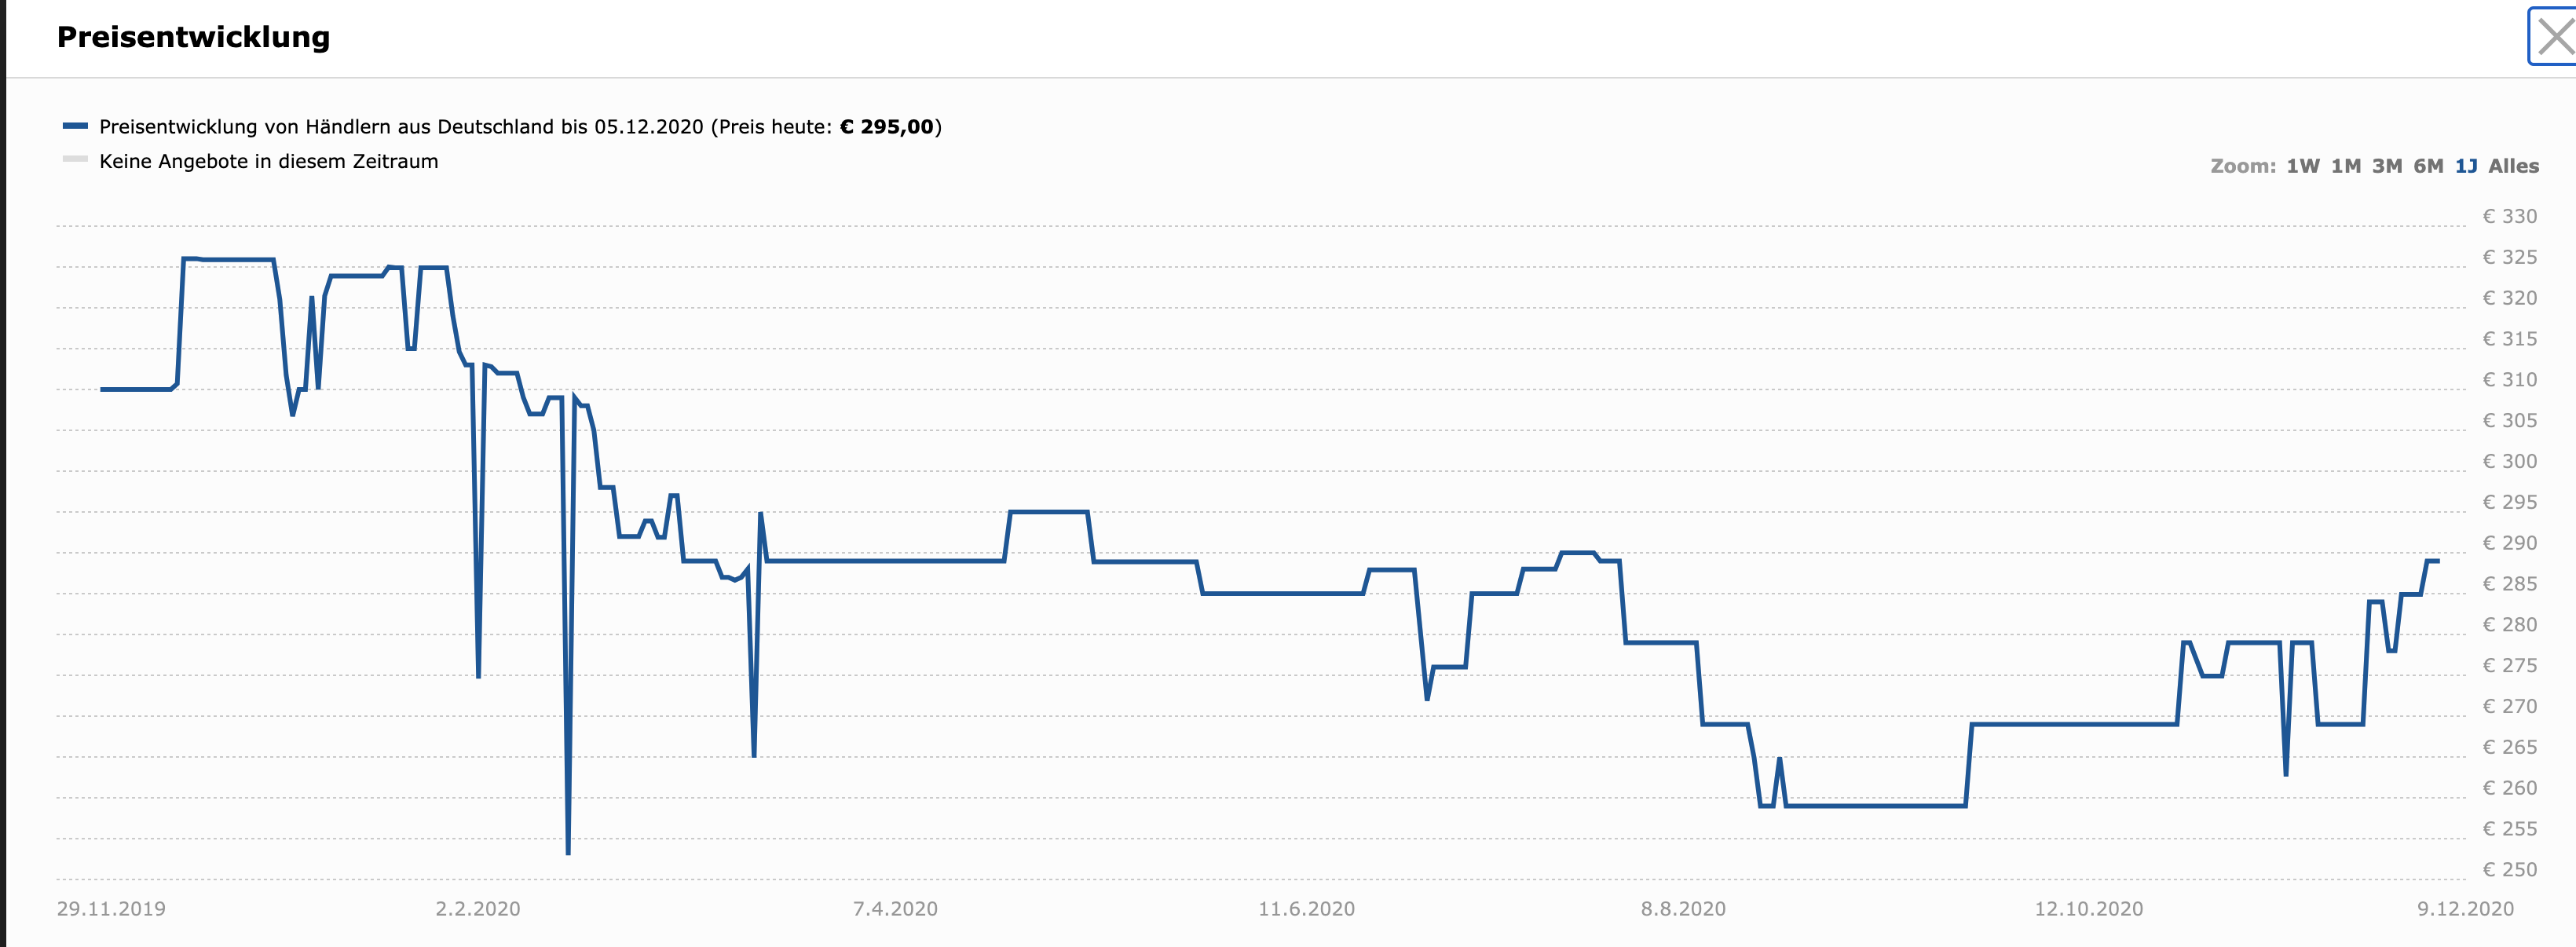Click the 2.2.2020 date axis label
This screenshot has width=2576, height=947.
477,909
